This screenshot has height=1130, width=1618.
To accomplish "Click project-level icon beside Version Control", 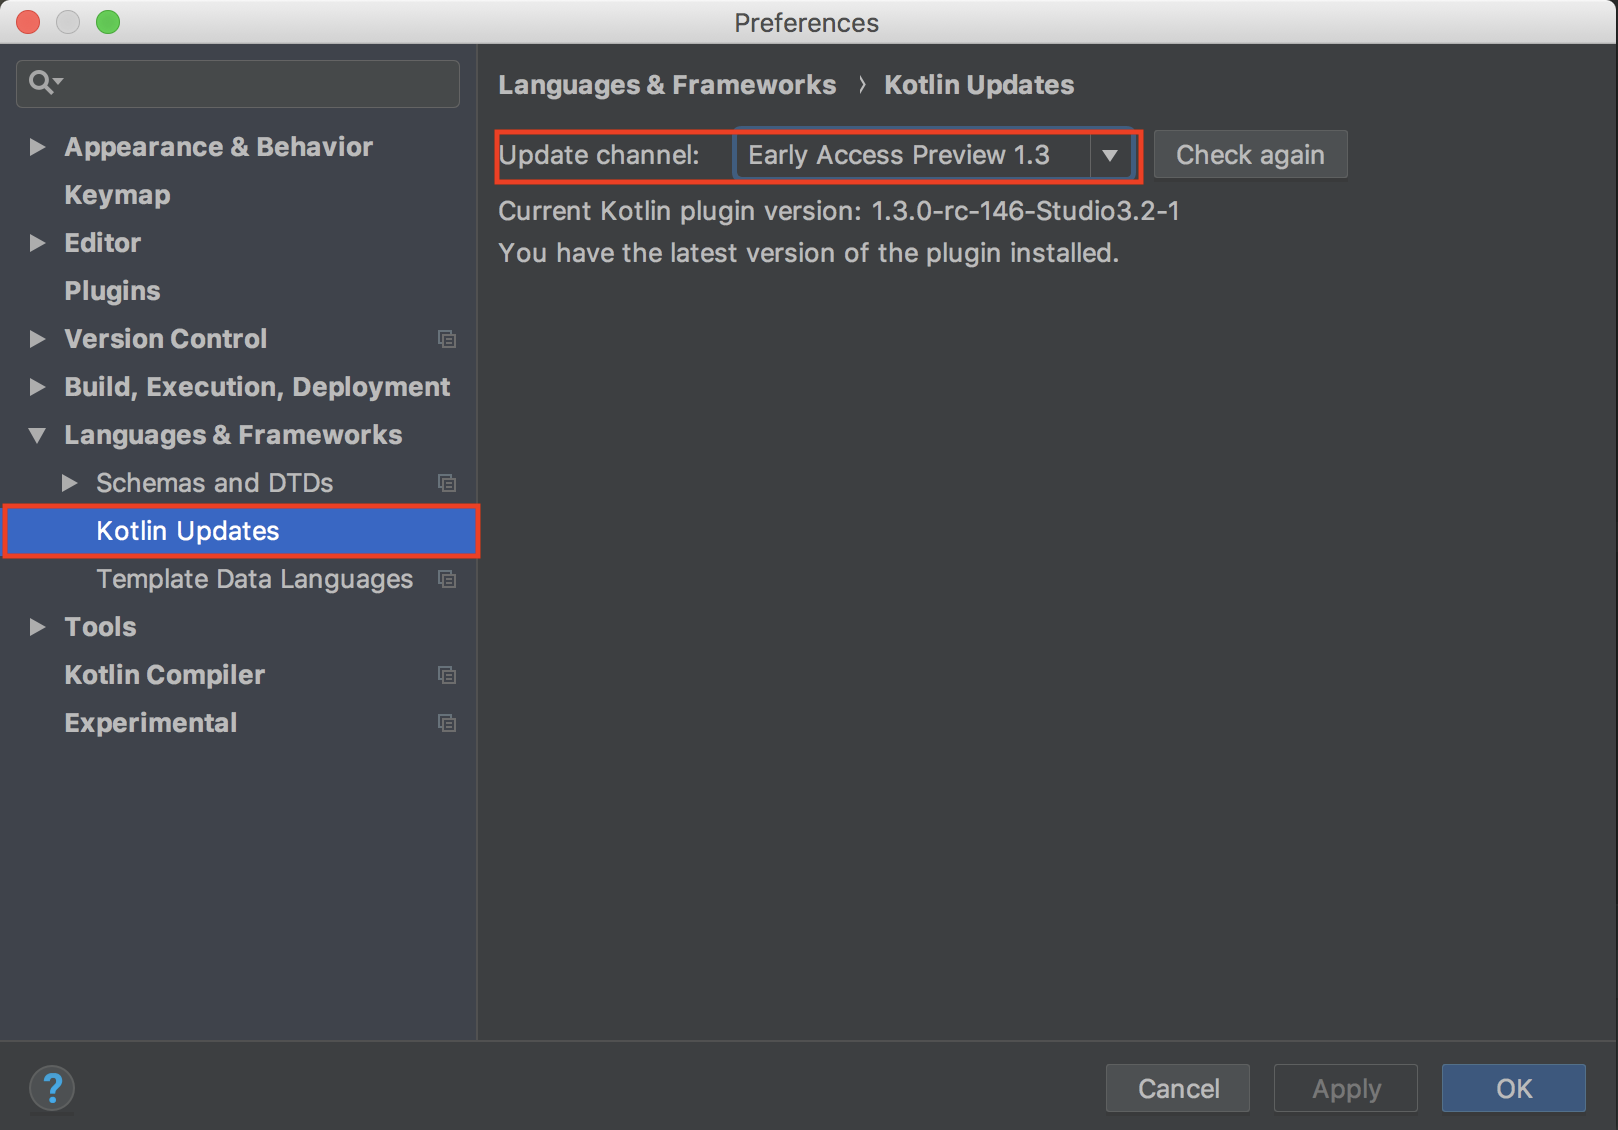I will (447, 339).
